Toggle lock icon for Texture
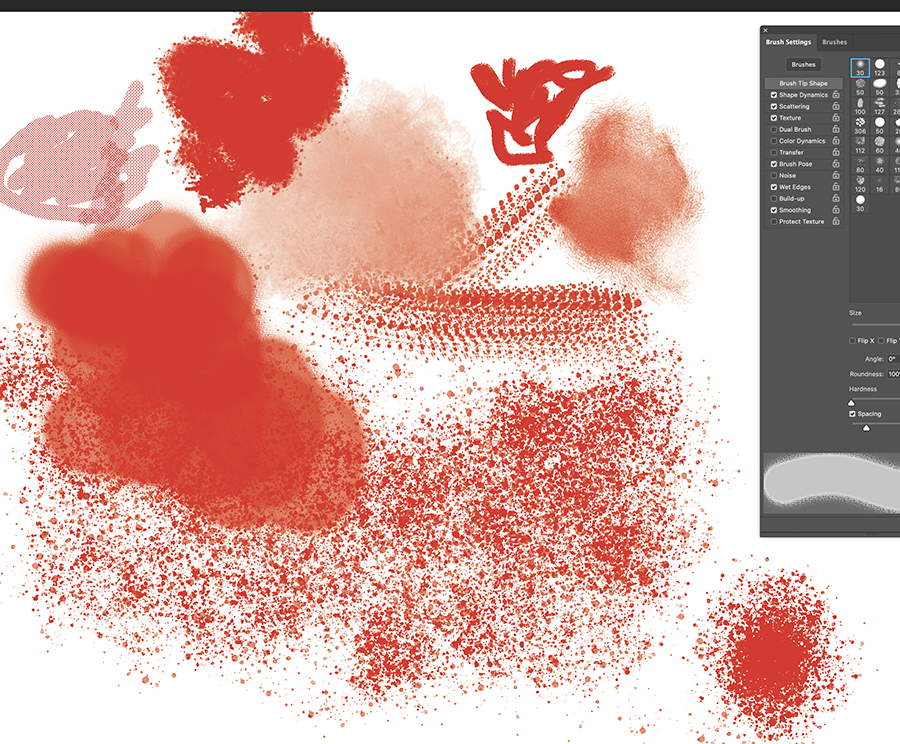The image size is (900, 744). (836, 118)
